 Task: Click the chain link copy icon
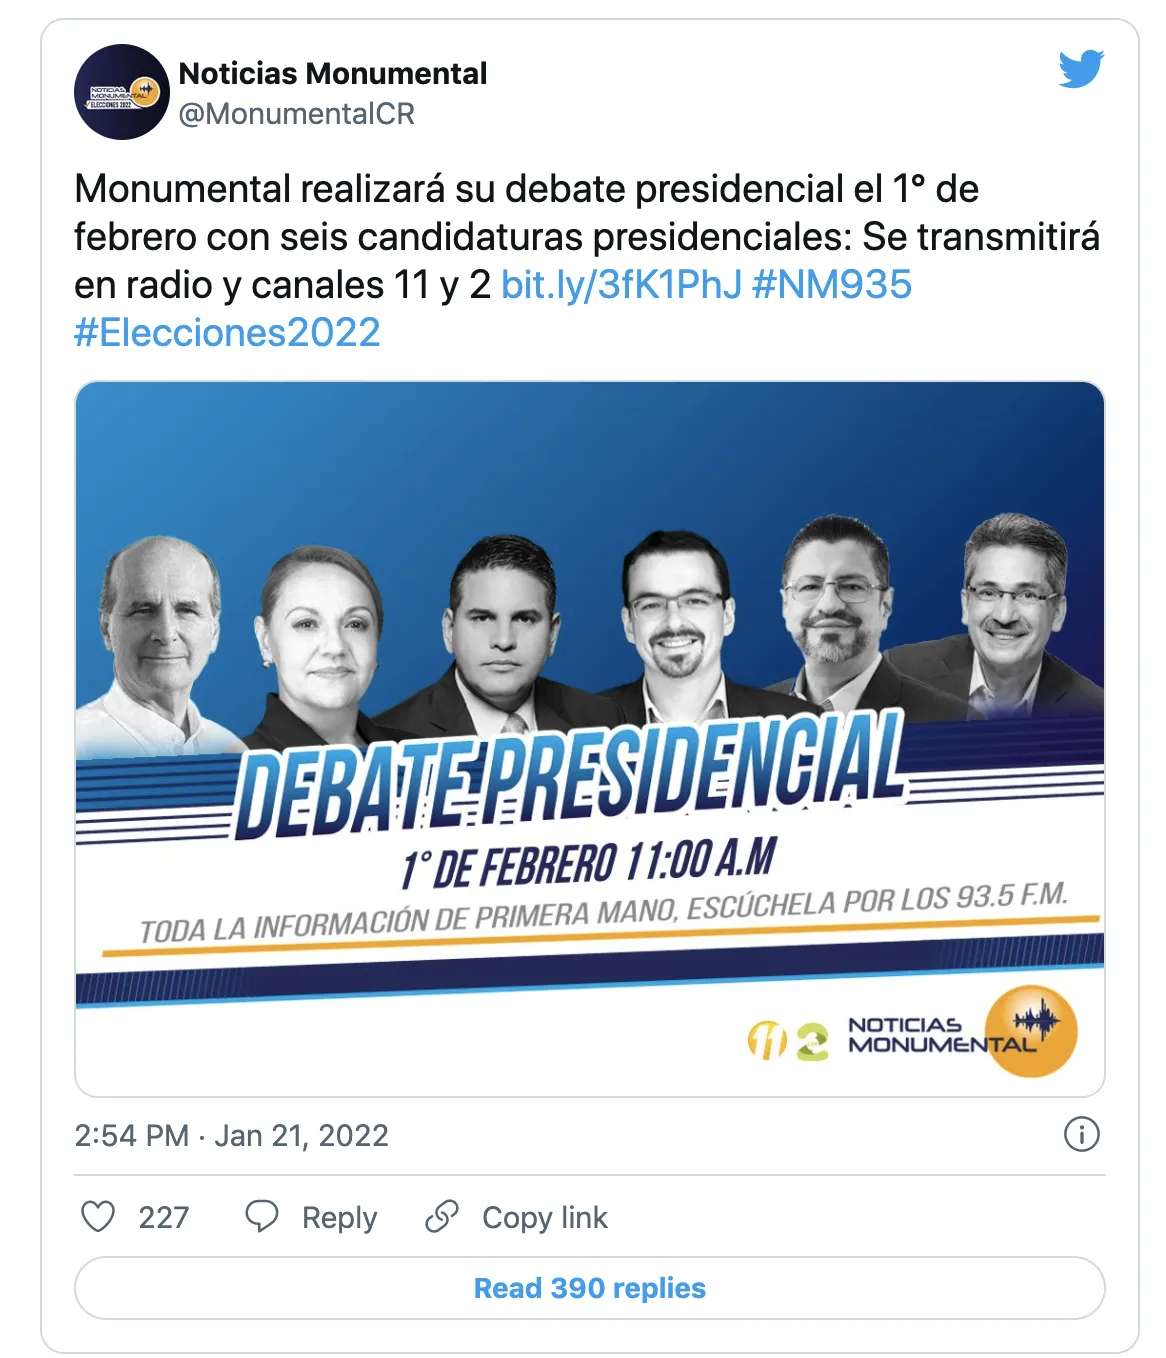pyautogui.click(x=442, y=1216)
